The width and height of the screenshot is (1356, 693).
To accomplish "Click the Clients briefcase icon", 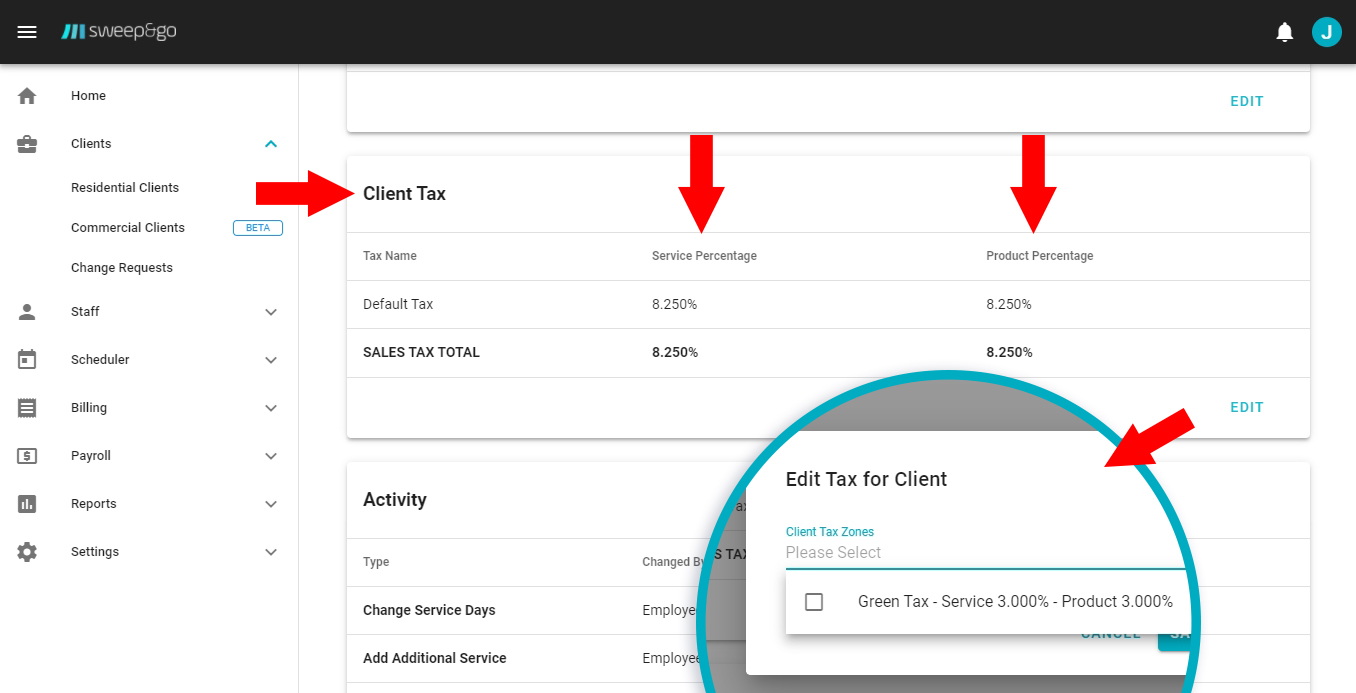I will pos(27,144).
